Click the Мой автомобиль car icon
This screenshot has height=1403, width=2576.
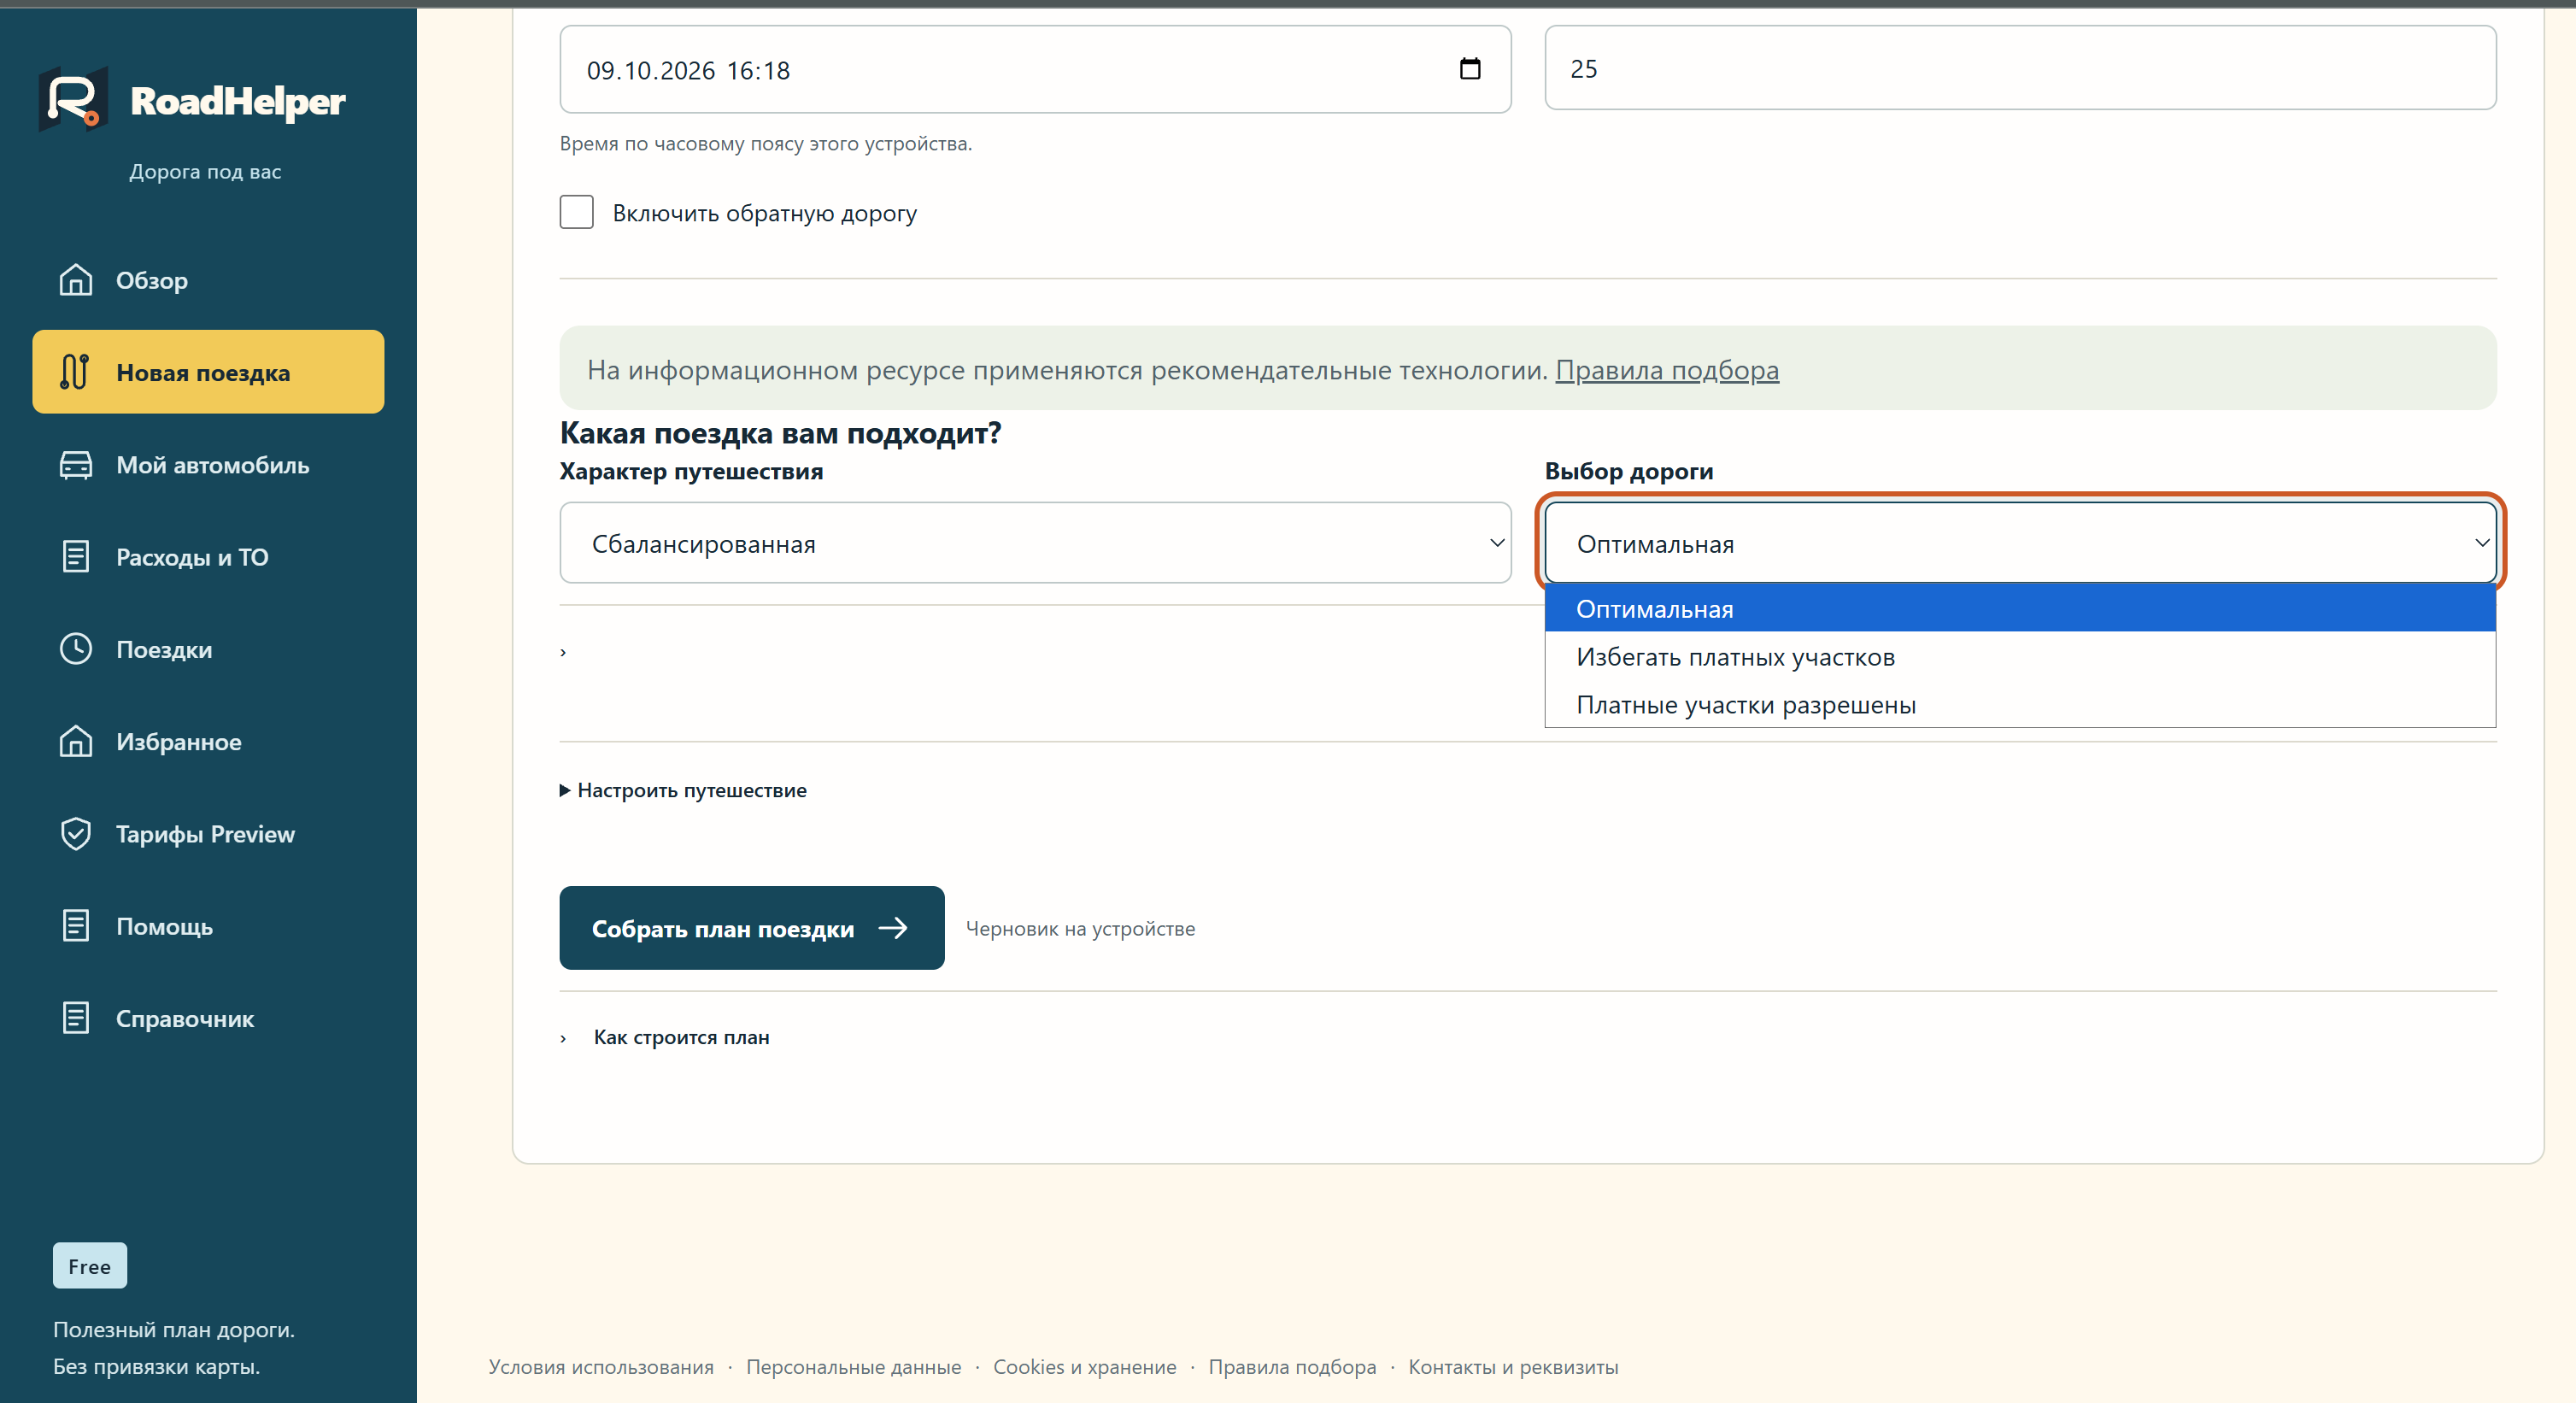pos(76,465)
